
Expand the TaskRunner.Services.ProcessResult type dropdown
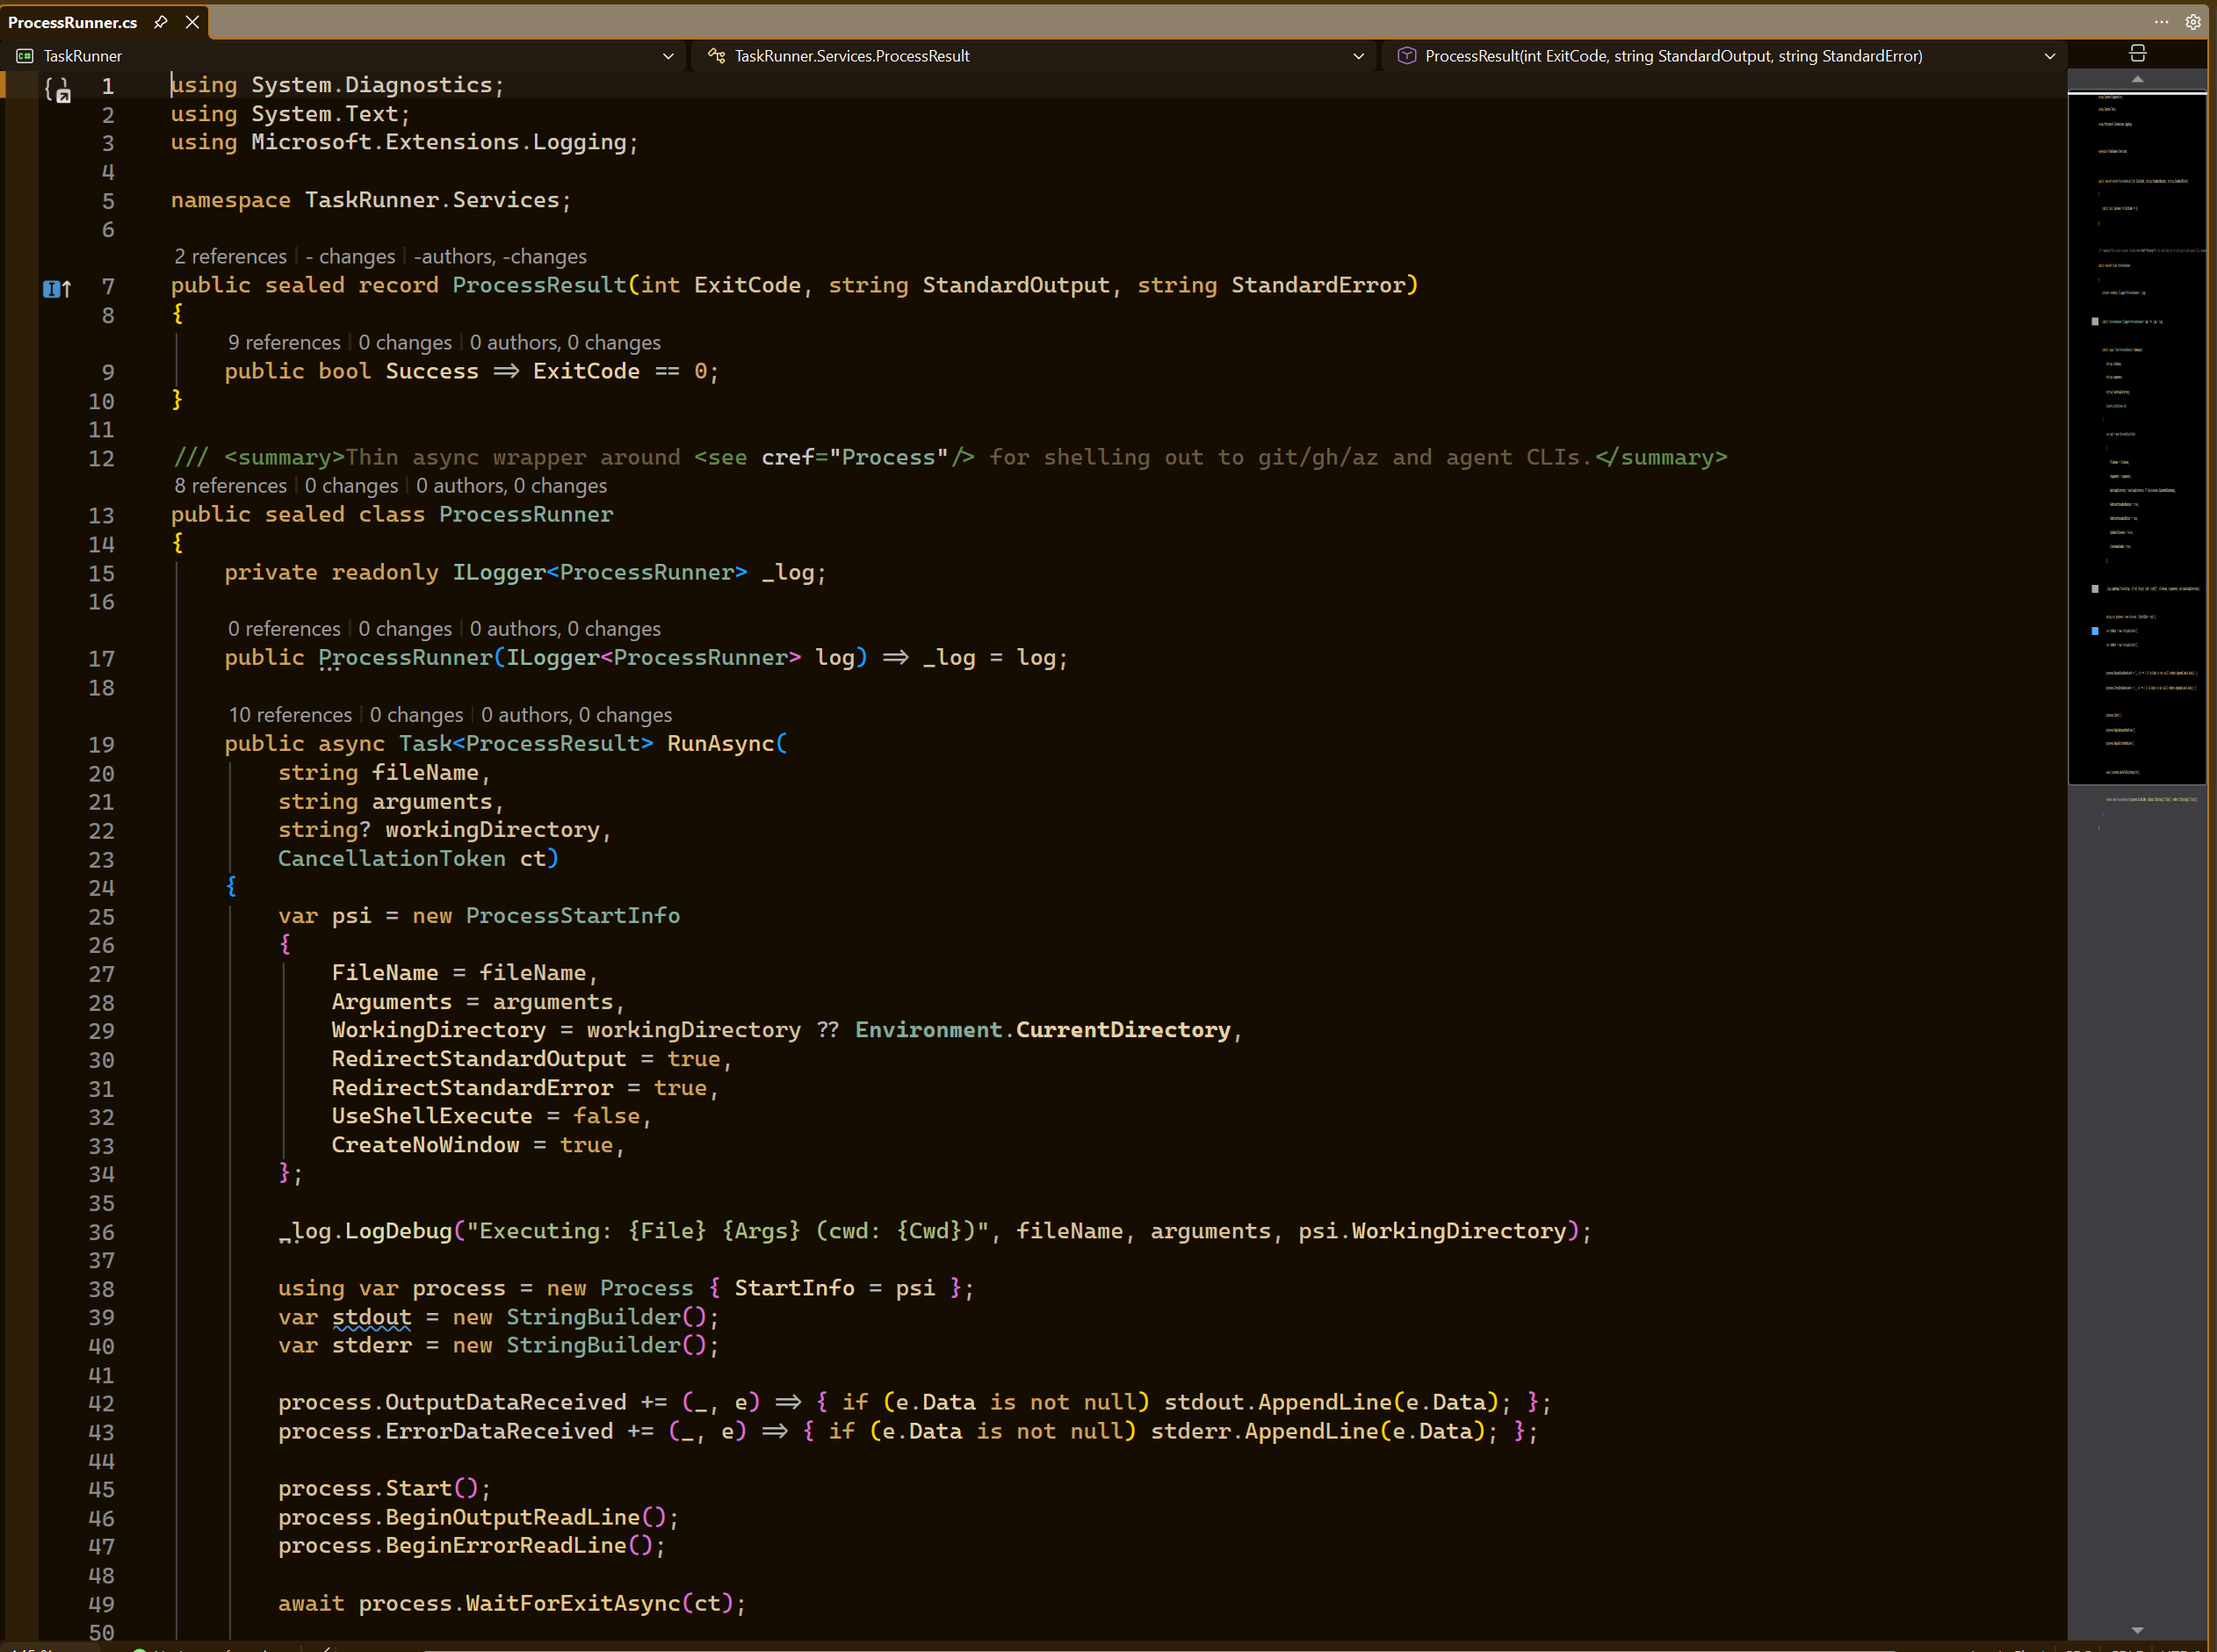1358,56
